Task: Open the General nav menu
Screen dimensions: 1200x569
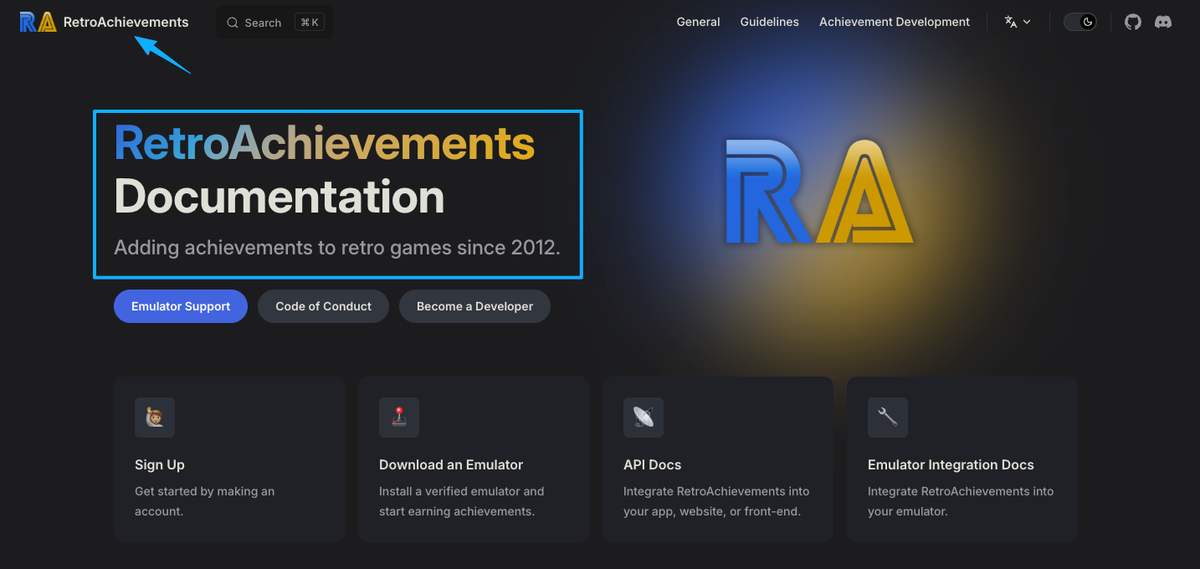Action: (x=698, y=22)
